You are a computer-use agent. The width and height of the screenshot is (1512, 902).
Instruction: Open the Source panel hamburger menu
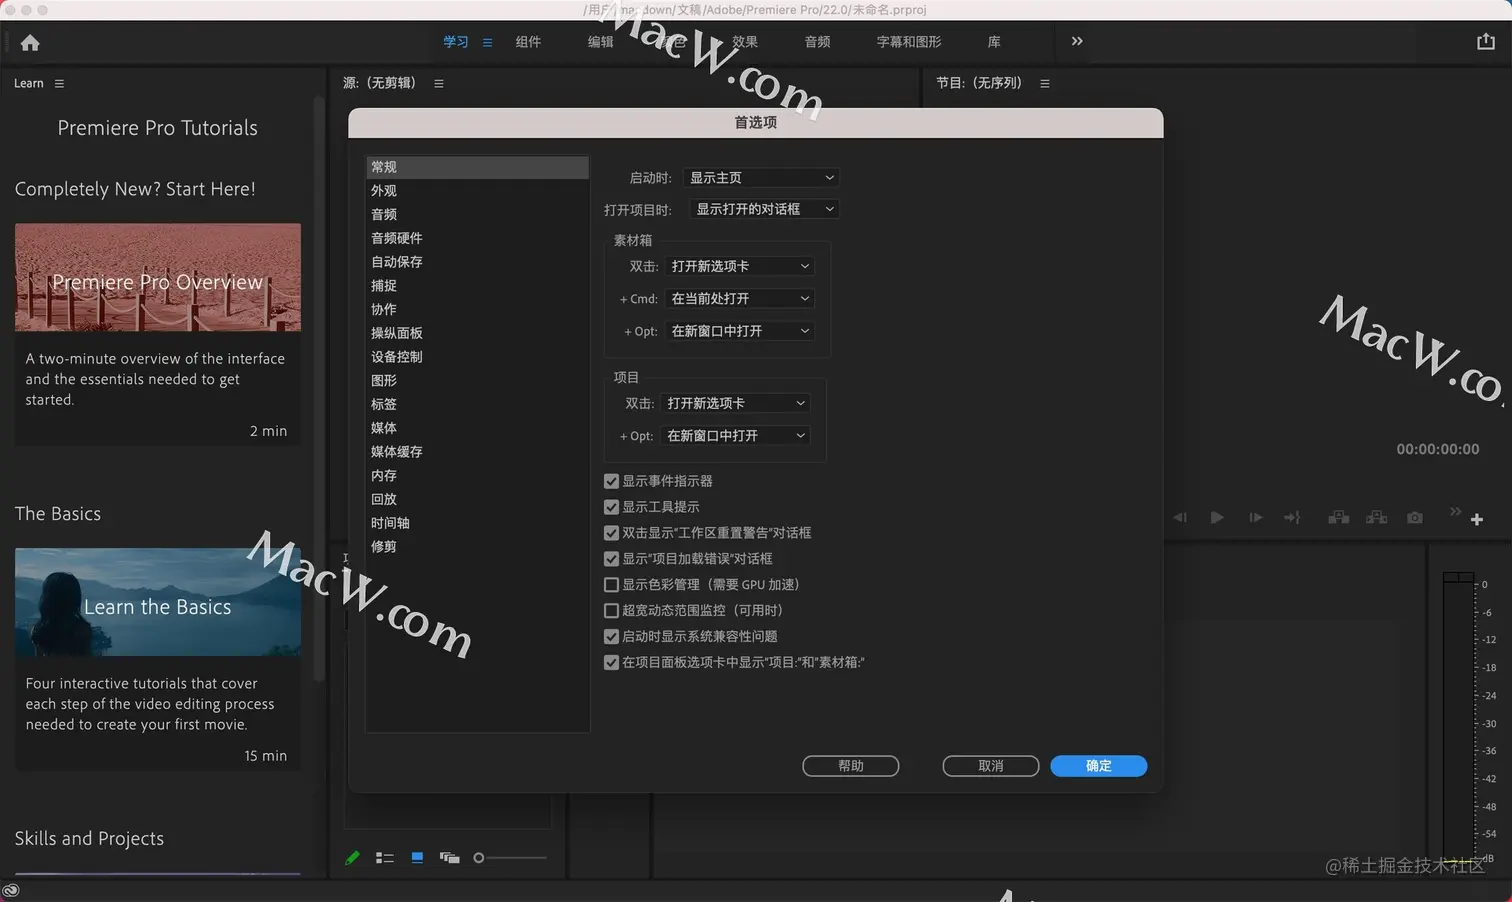point(439,84)
